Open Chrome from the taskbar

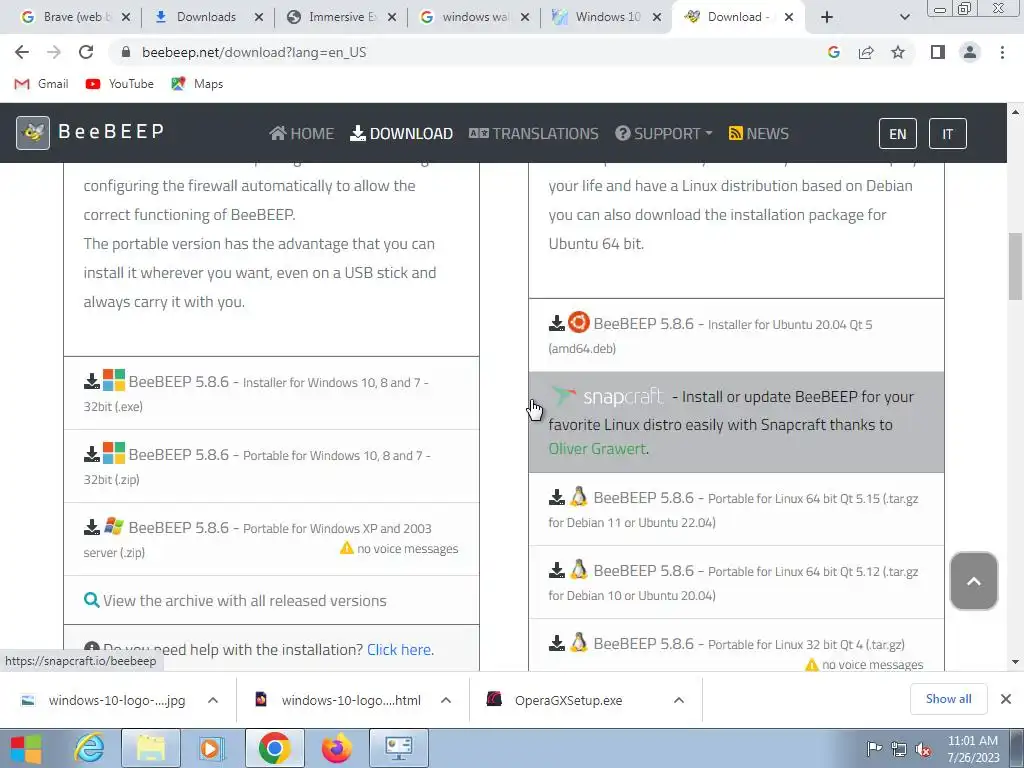click(x=274, y=748)
